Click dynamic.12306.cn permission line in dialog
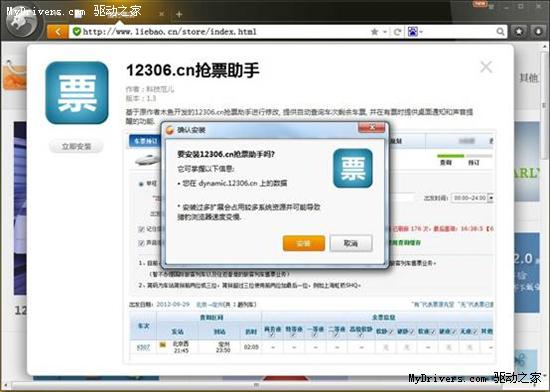The width and height of the screenshot is (550, 392). pos(233,183)
